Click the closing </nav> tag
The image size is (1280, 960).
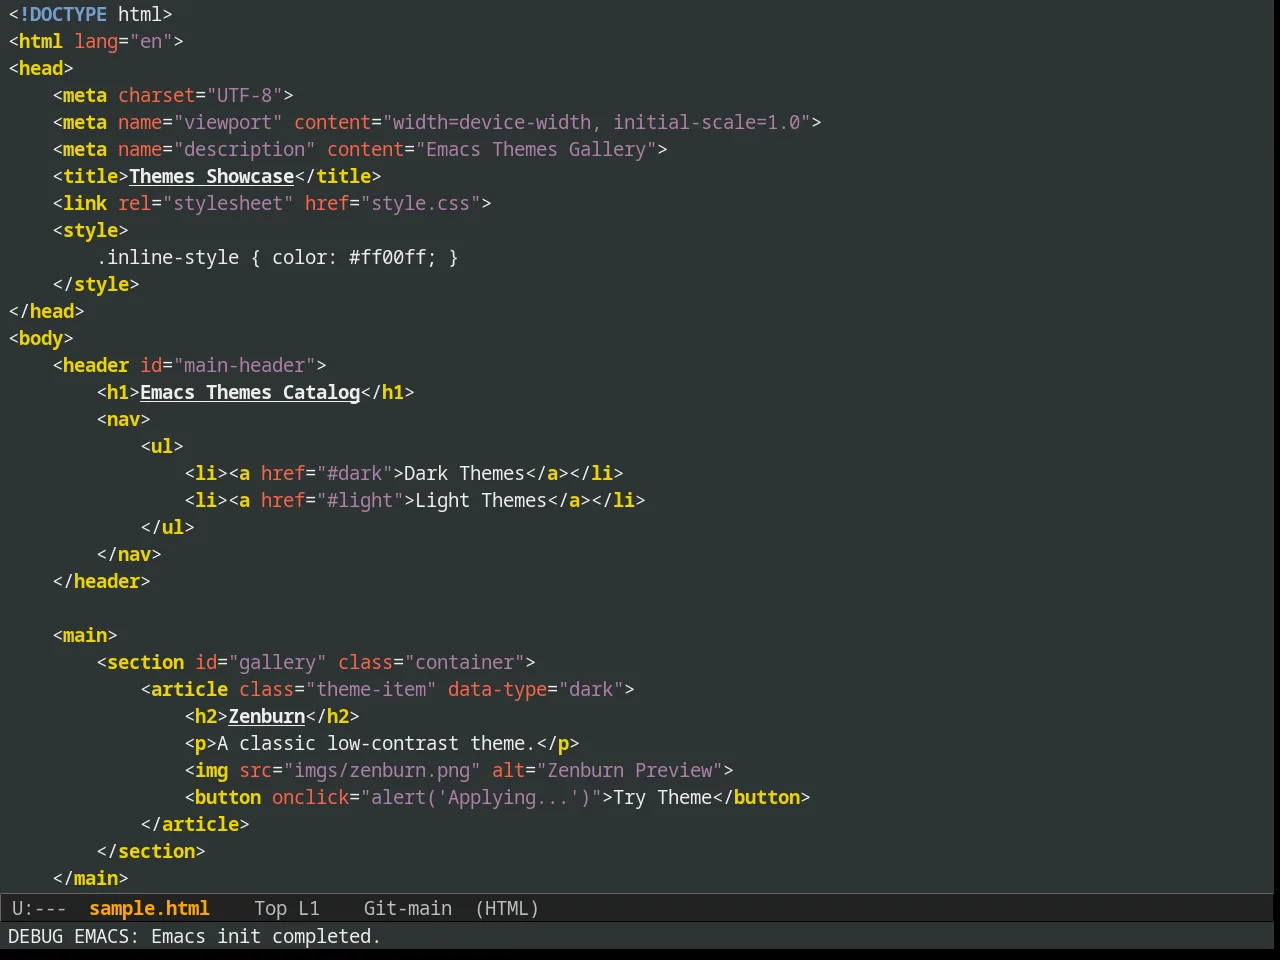(129, 554)
